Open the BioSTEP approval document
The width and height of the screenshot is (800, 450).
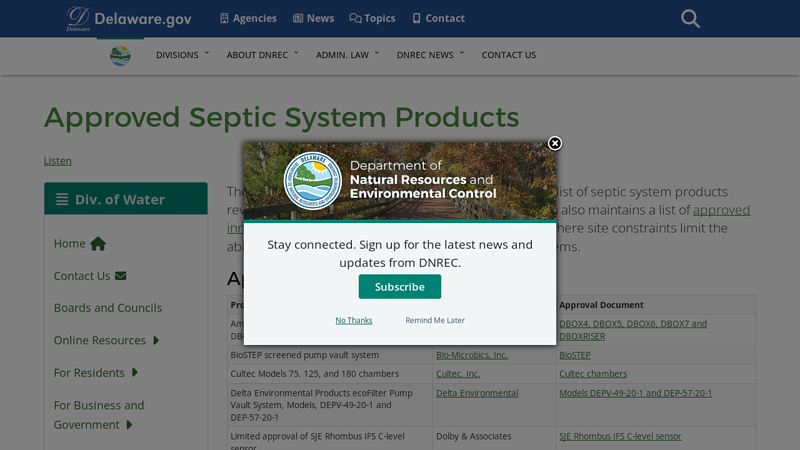[x=574, y=355]
